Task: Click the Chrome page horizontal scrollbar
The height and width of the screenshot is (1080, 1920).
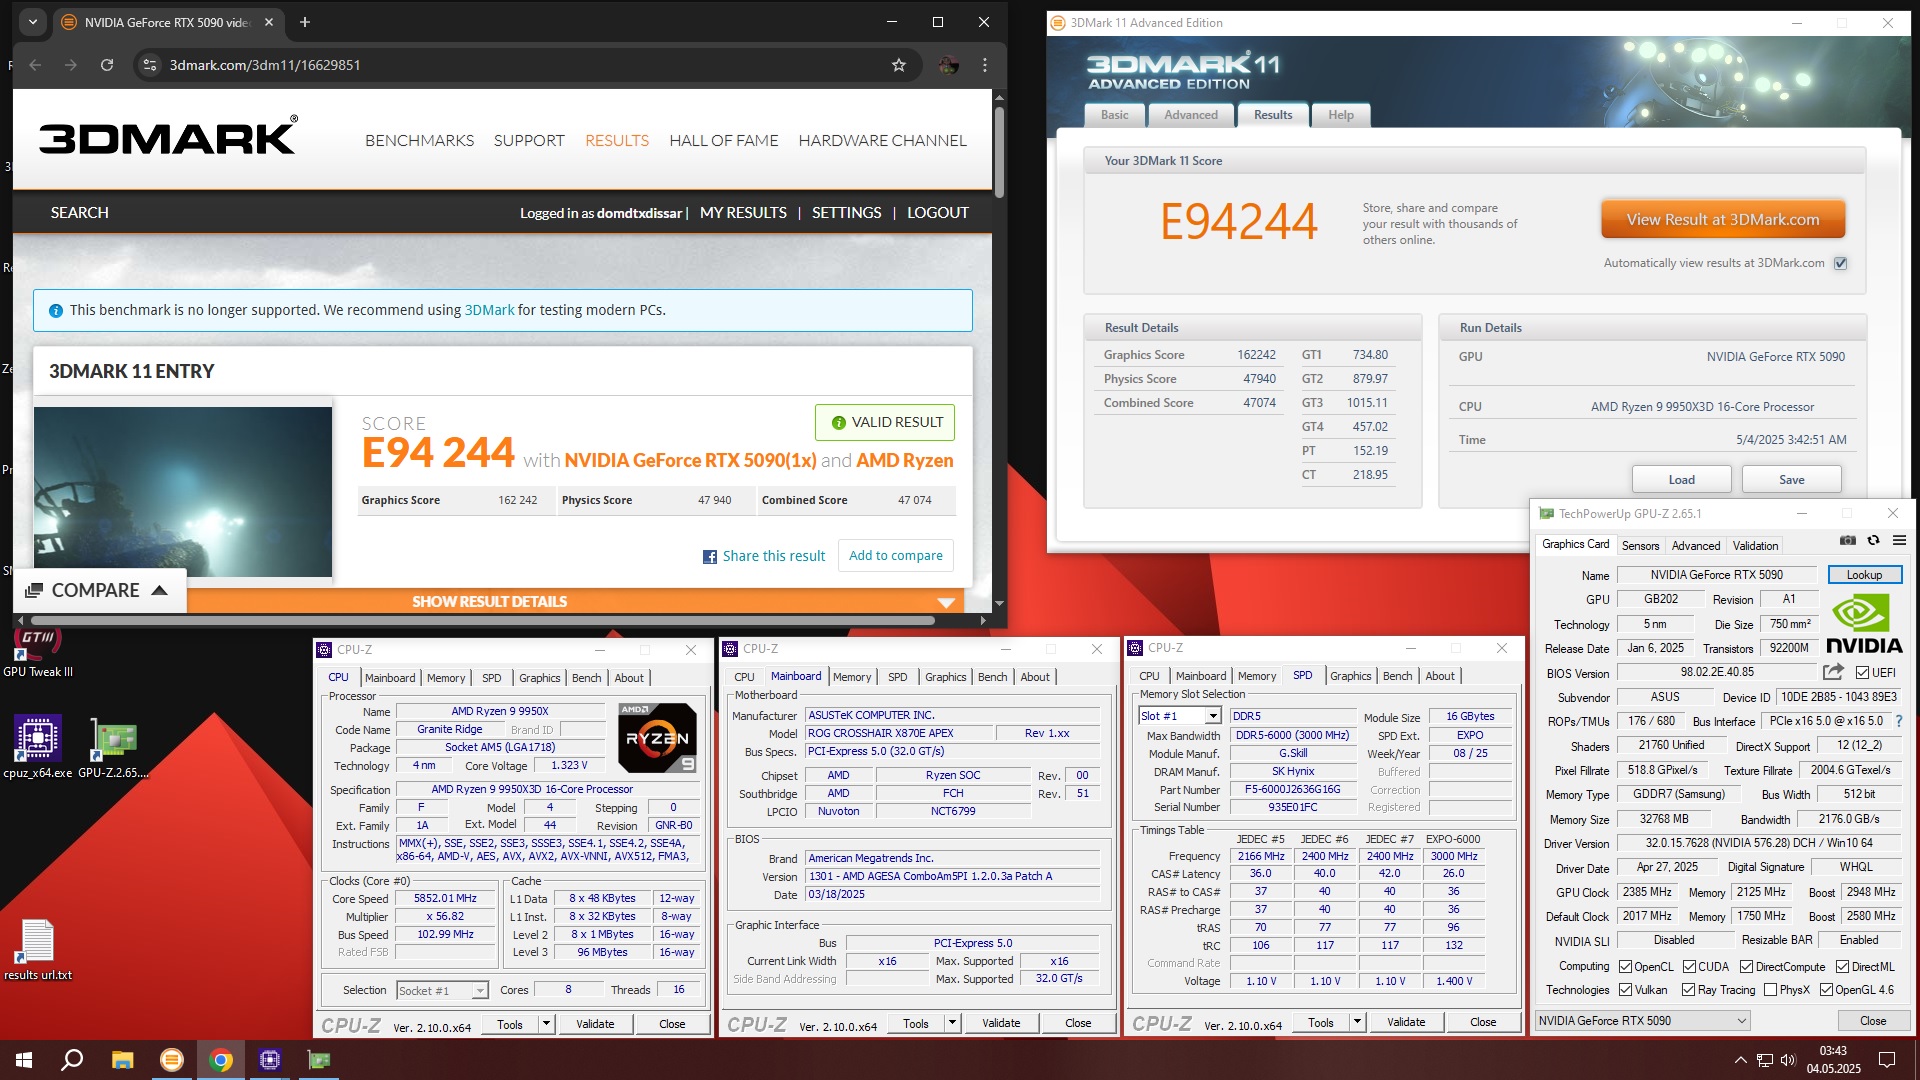Action: coord(482,621)
